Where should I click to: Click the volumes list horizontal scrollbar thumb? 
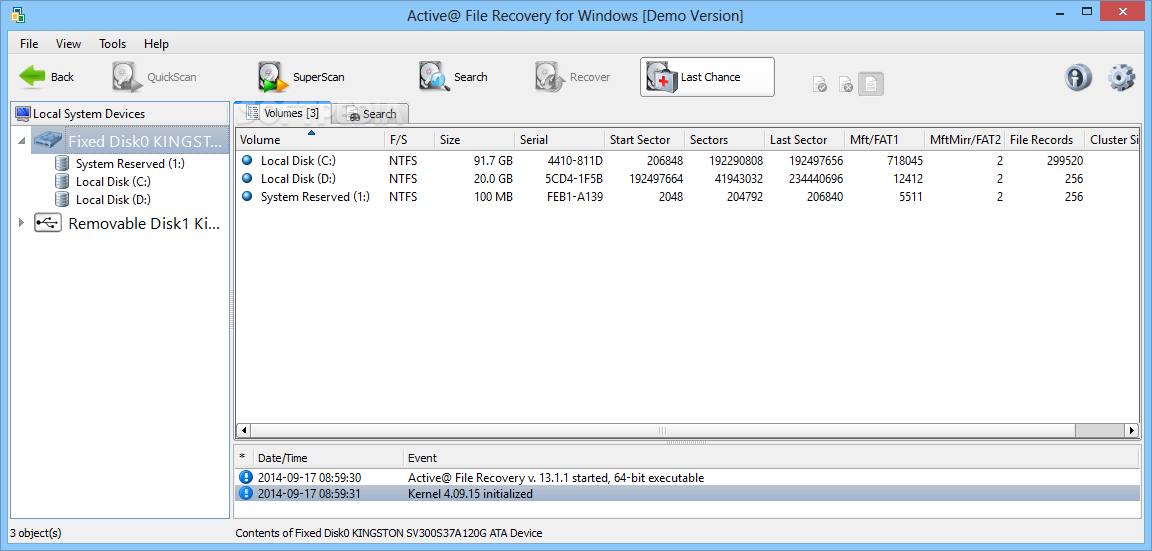[x=663, y=430]
